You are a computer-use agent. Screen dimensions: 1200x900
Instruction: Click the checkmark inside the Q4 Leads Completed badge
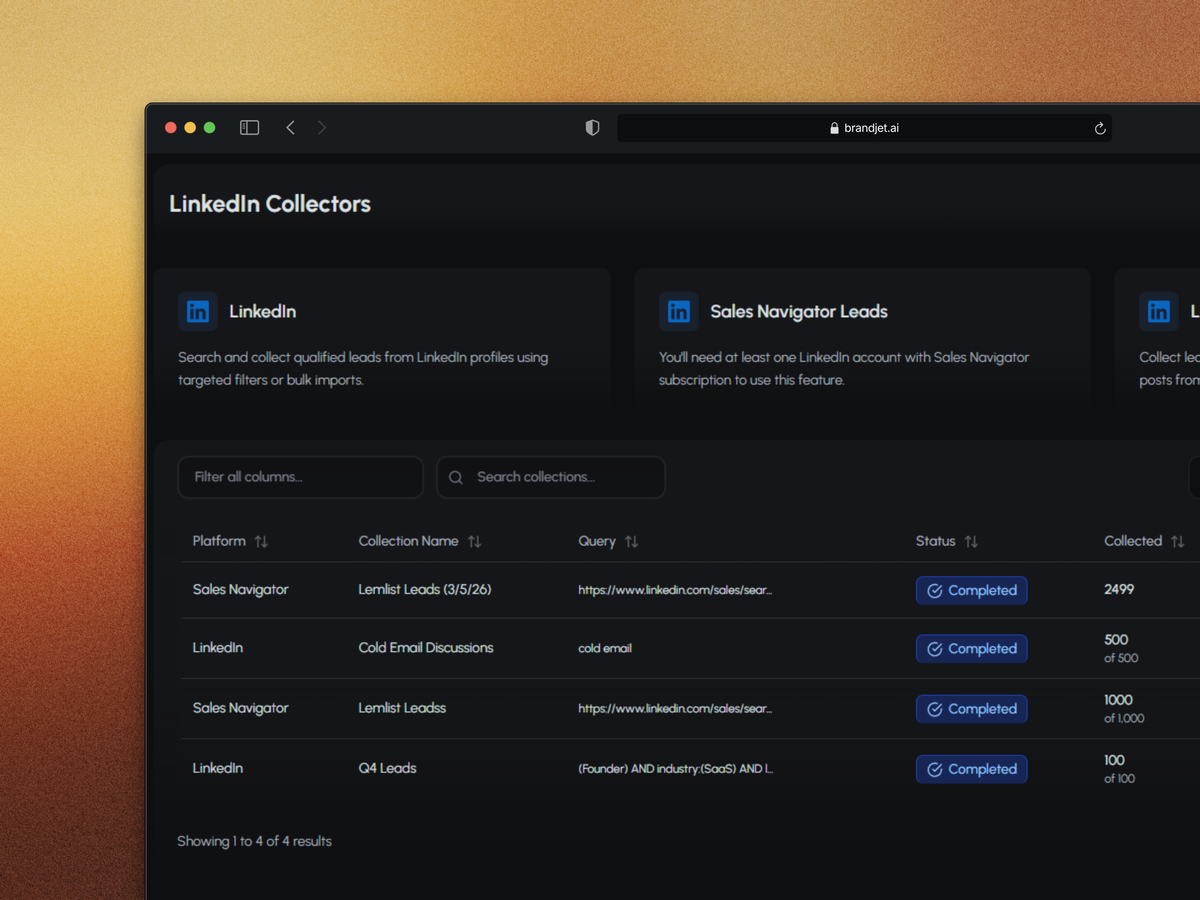coord(934,769)
